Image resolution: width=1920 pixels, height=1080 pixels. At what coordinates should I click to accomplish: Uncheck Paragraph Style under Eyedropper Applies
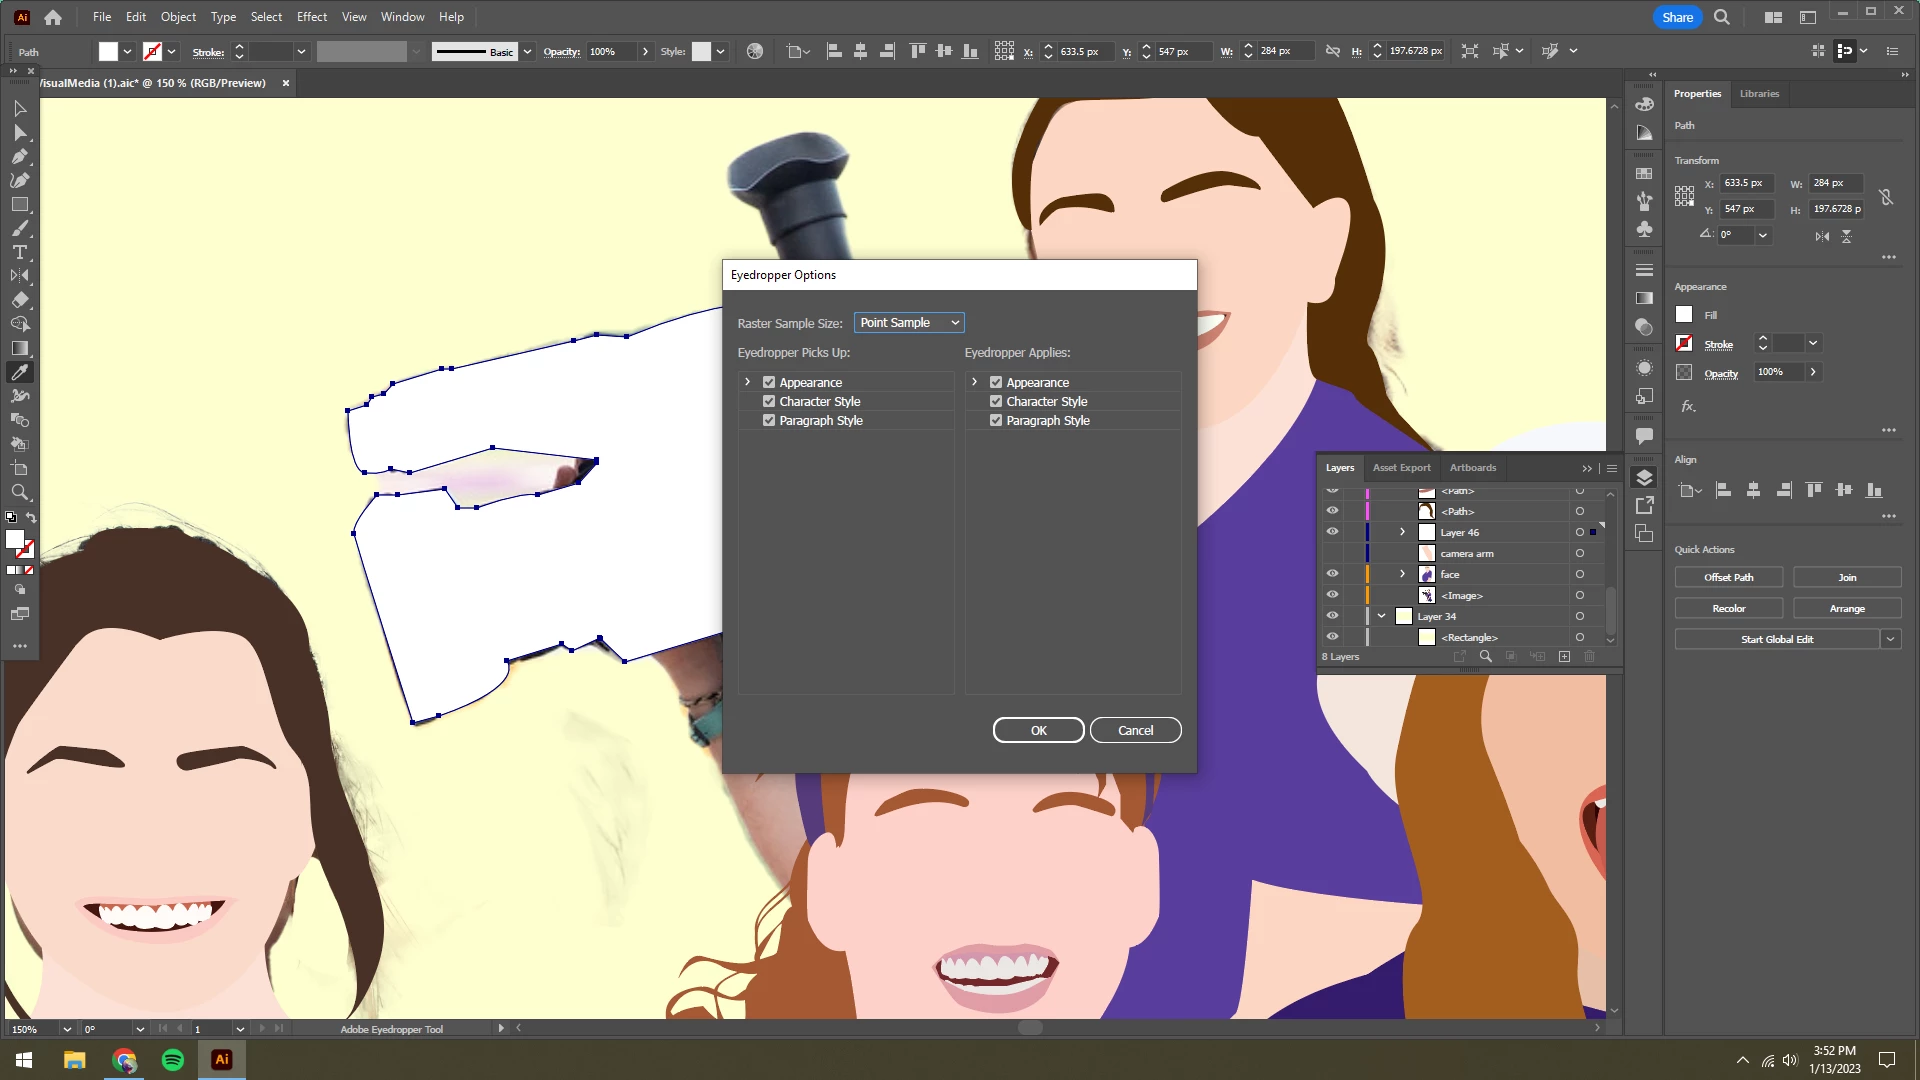point(996,420)
